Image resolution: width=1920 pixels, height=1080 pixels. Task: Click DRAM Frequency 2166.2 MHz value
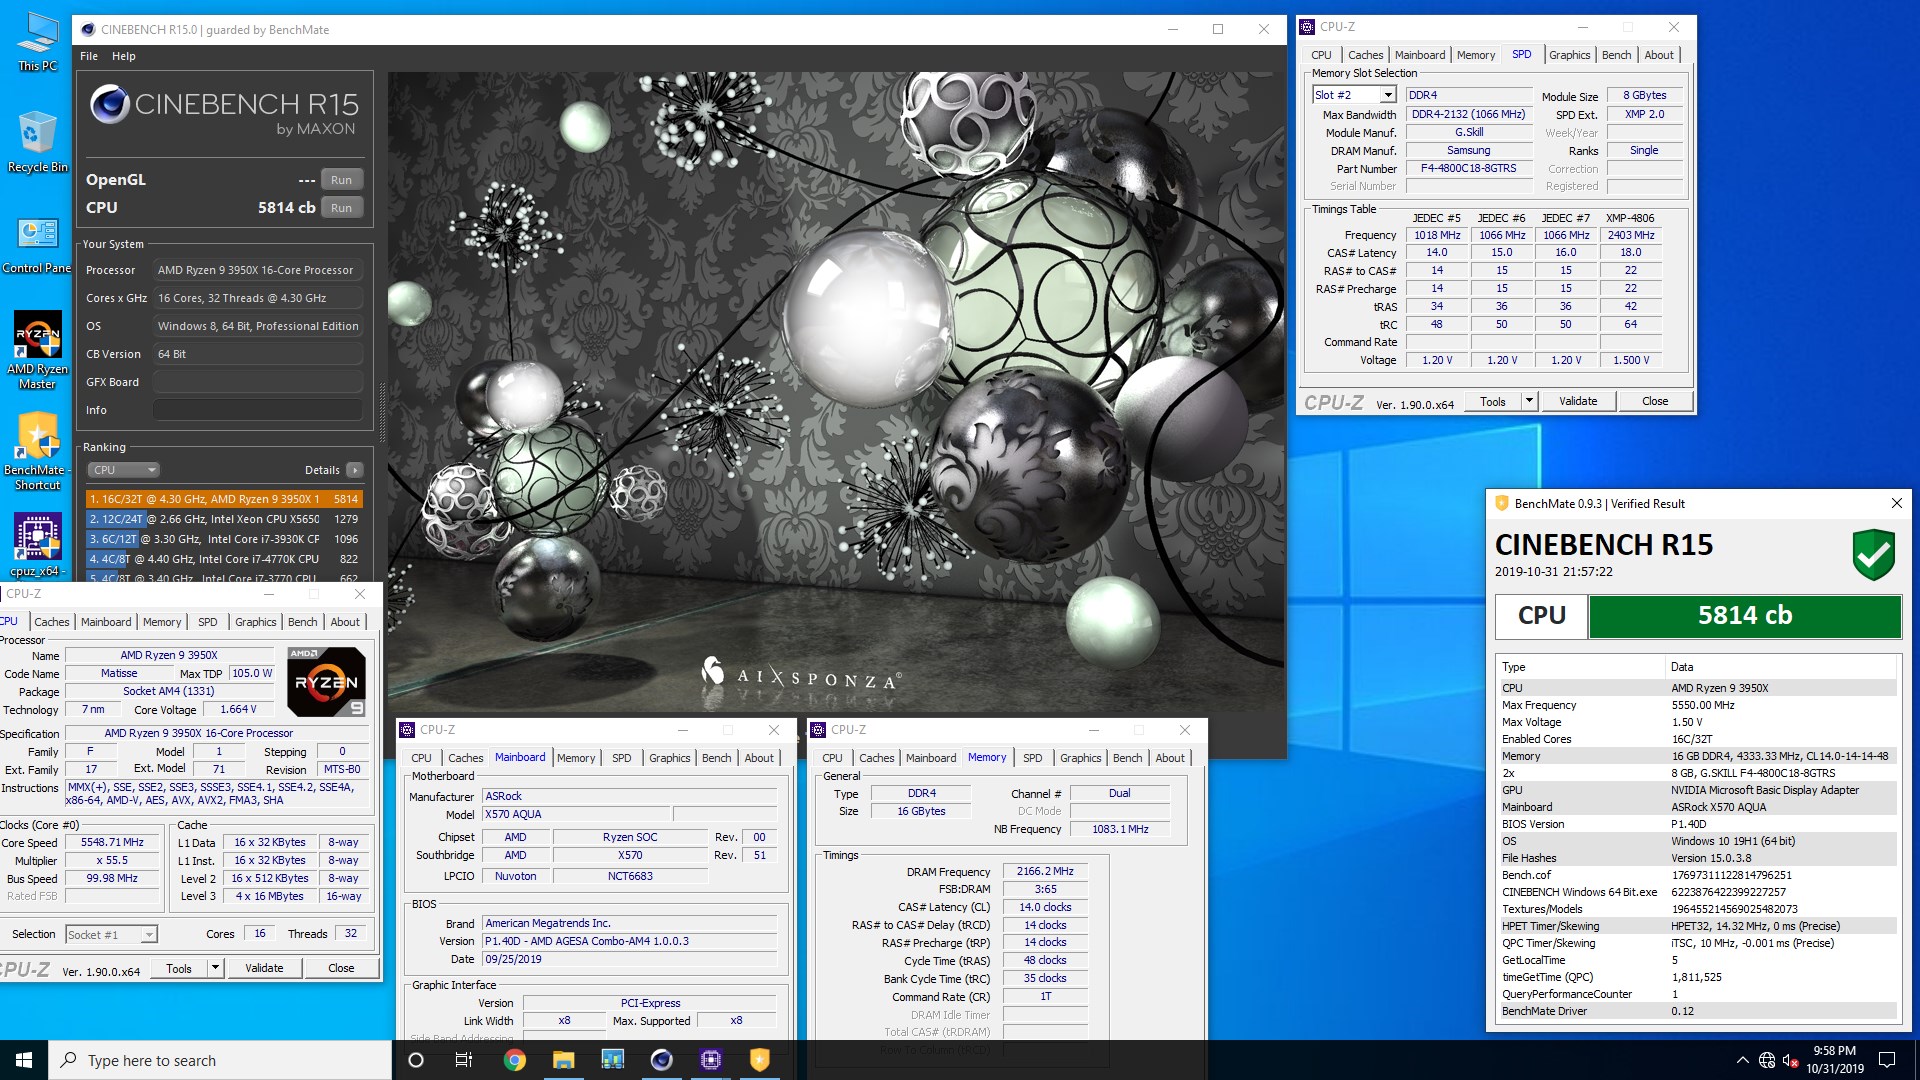1044,871
